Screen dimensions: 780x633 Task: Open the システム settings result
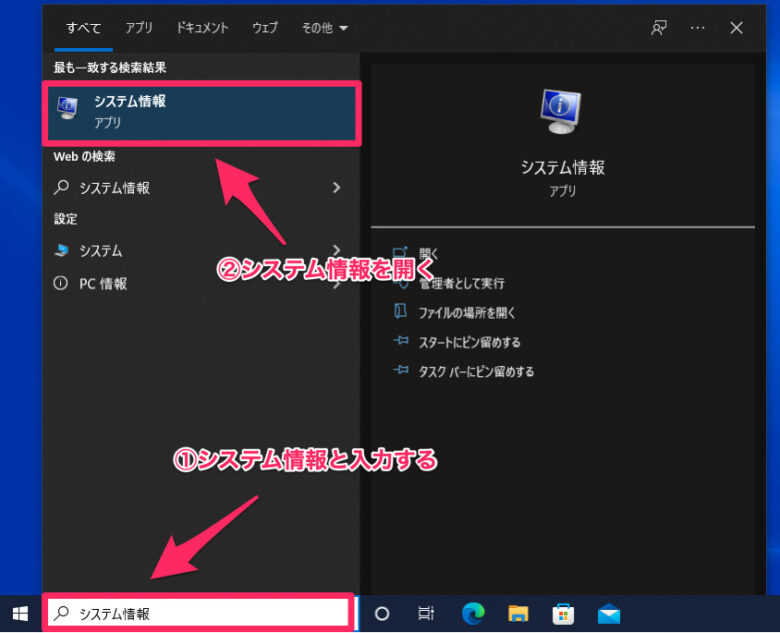199,250
